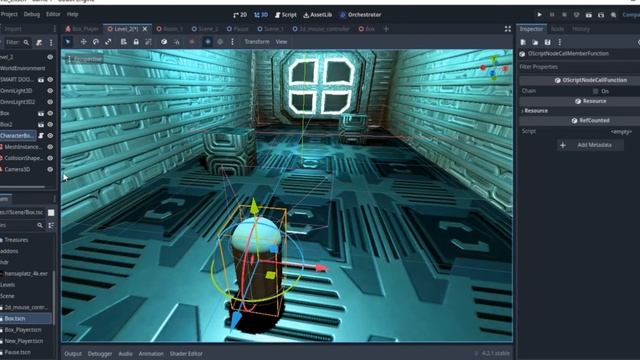Select the WorldEnvironment node
Screen dimensions: 640x360
click(22, 68)
